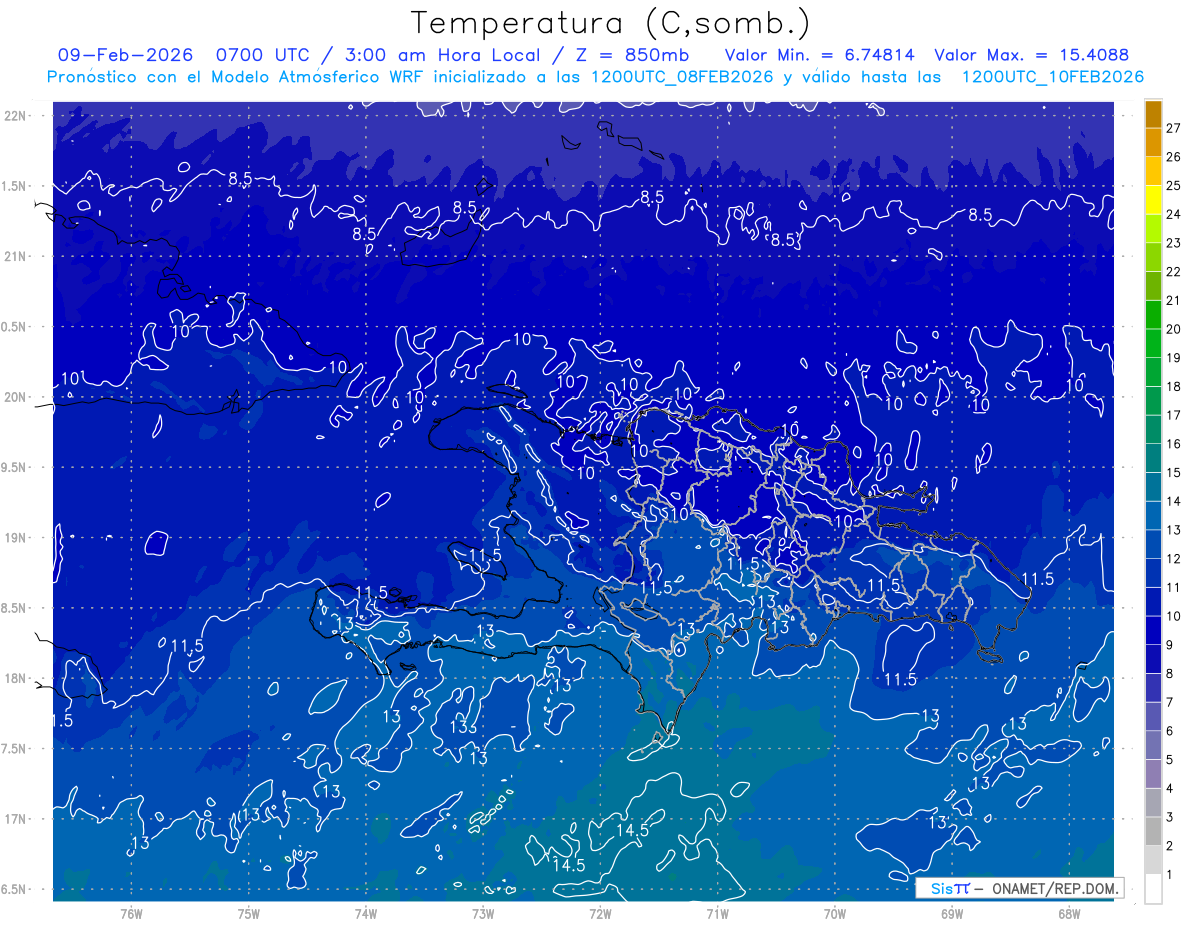The height and width of the screenshot is (927, 1200).
Task: Click the colorbar label "6"
Action: pos(1170,731)
